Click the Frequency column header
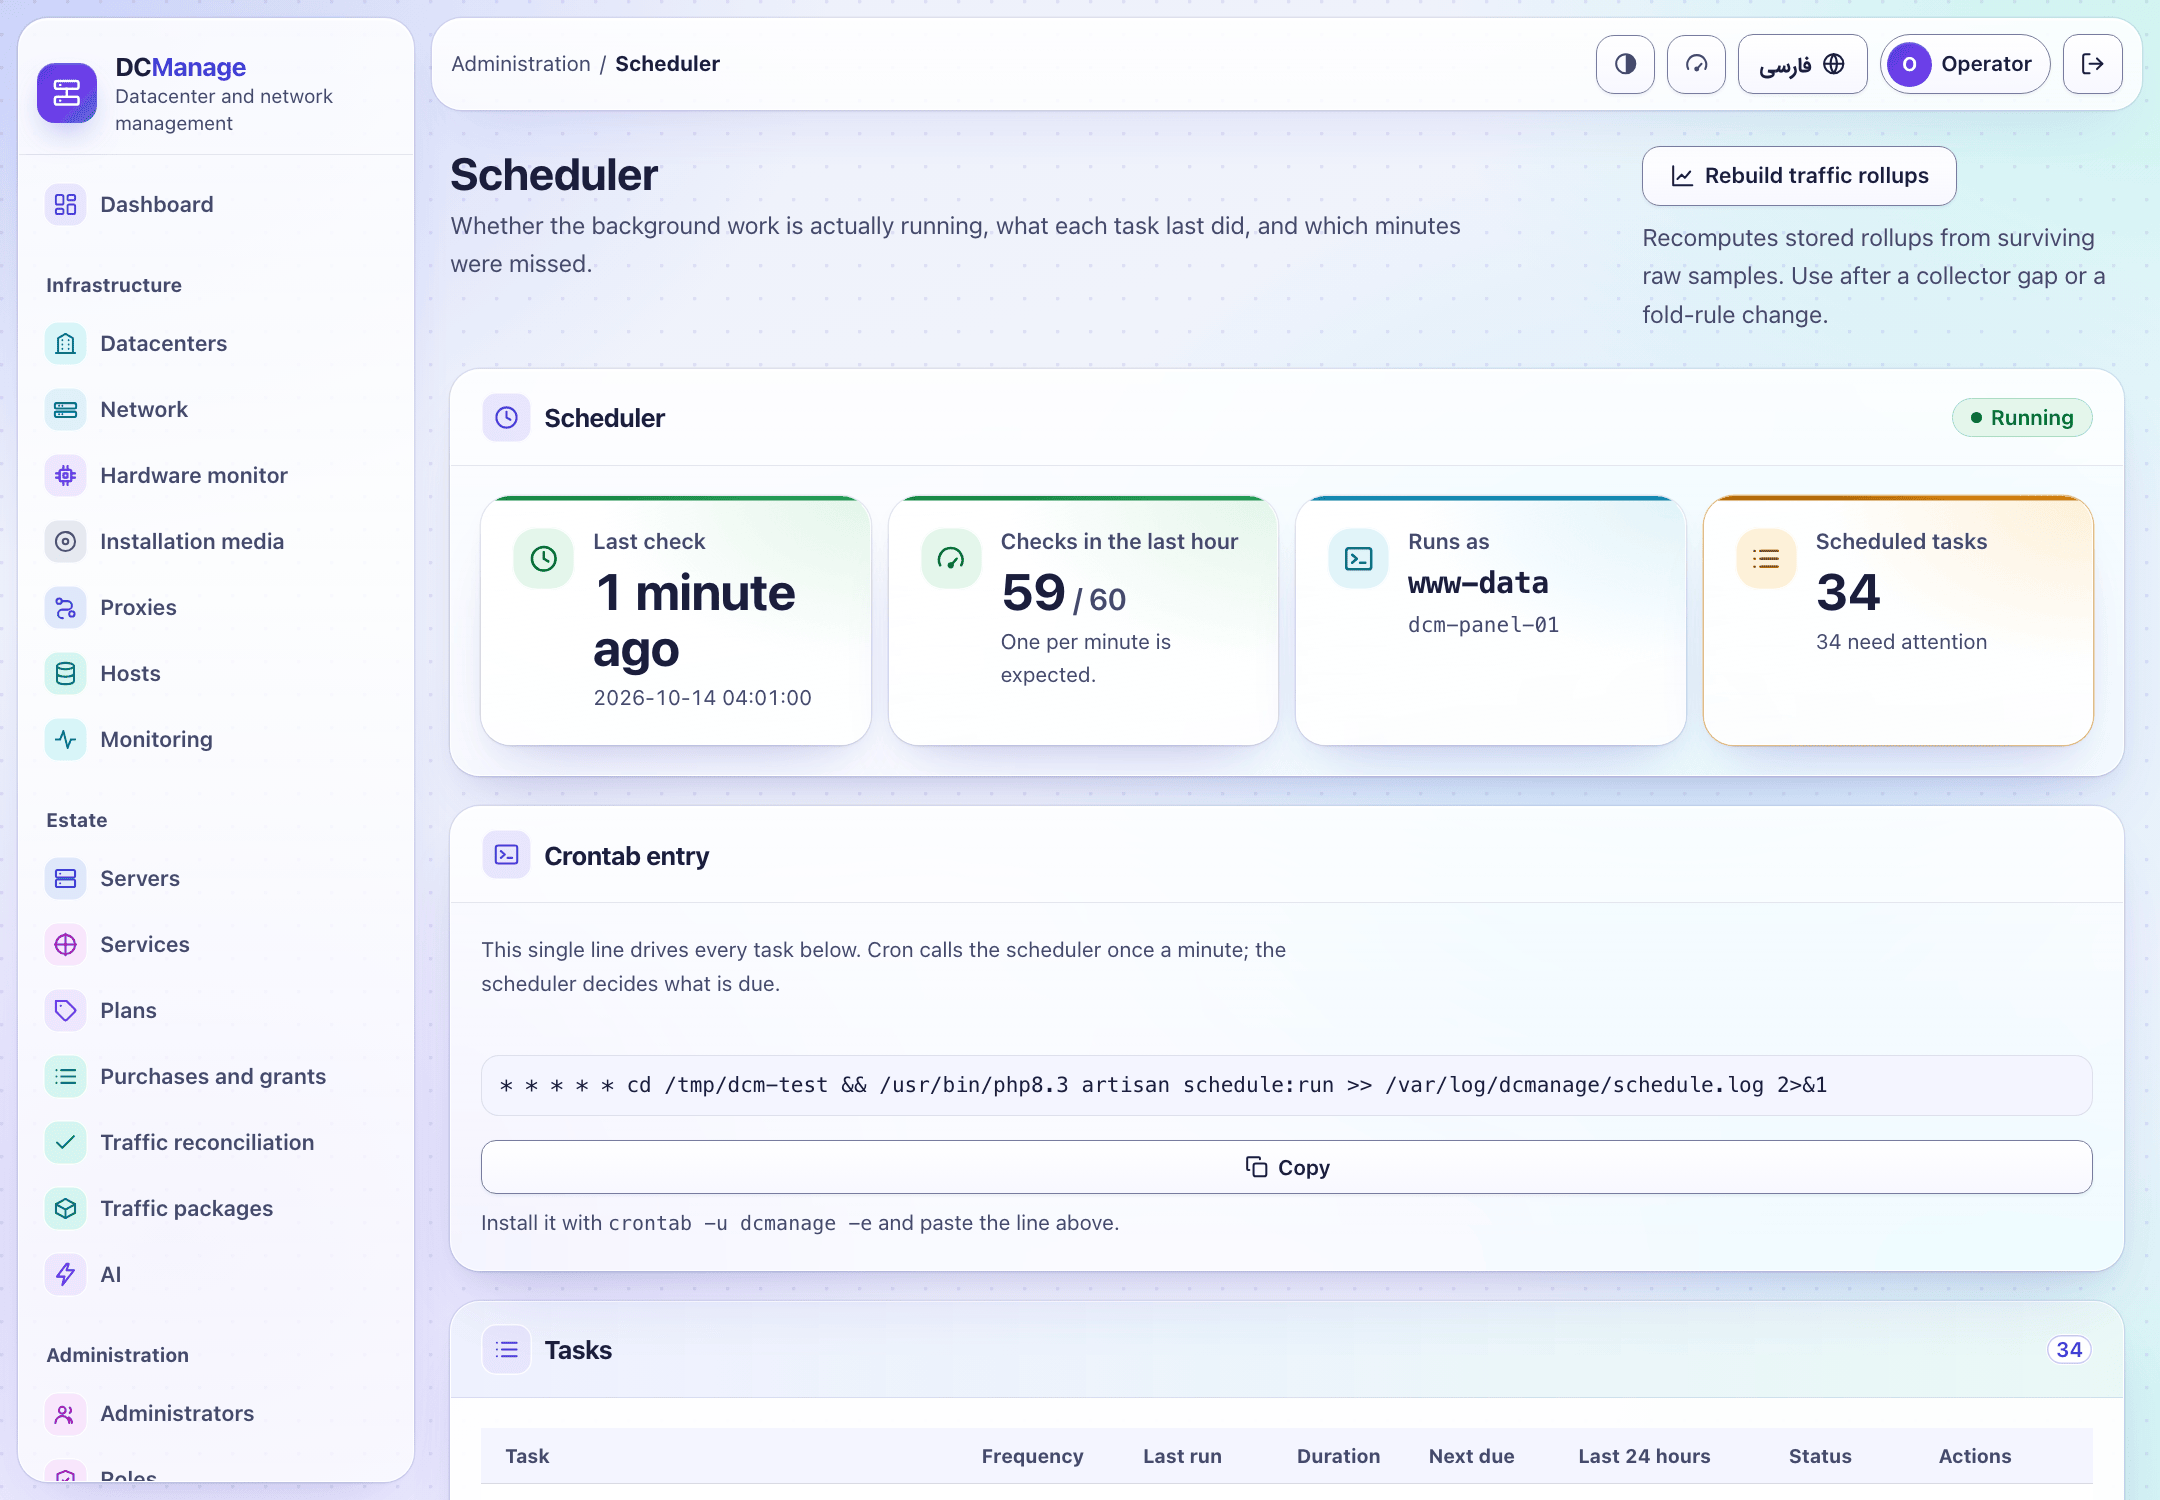2160x1500 pixels. [1032, 1456]
